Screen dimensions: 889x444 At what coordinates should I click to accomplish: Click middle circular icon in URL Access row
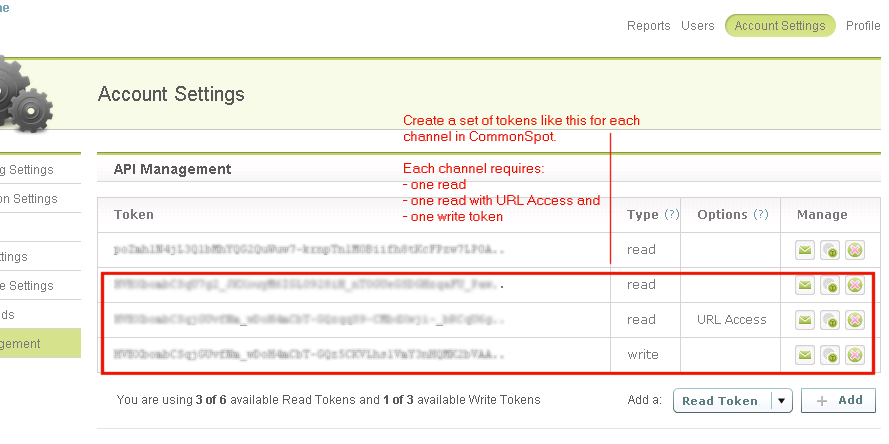[830, 321]
